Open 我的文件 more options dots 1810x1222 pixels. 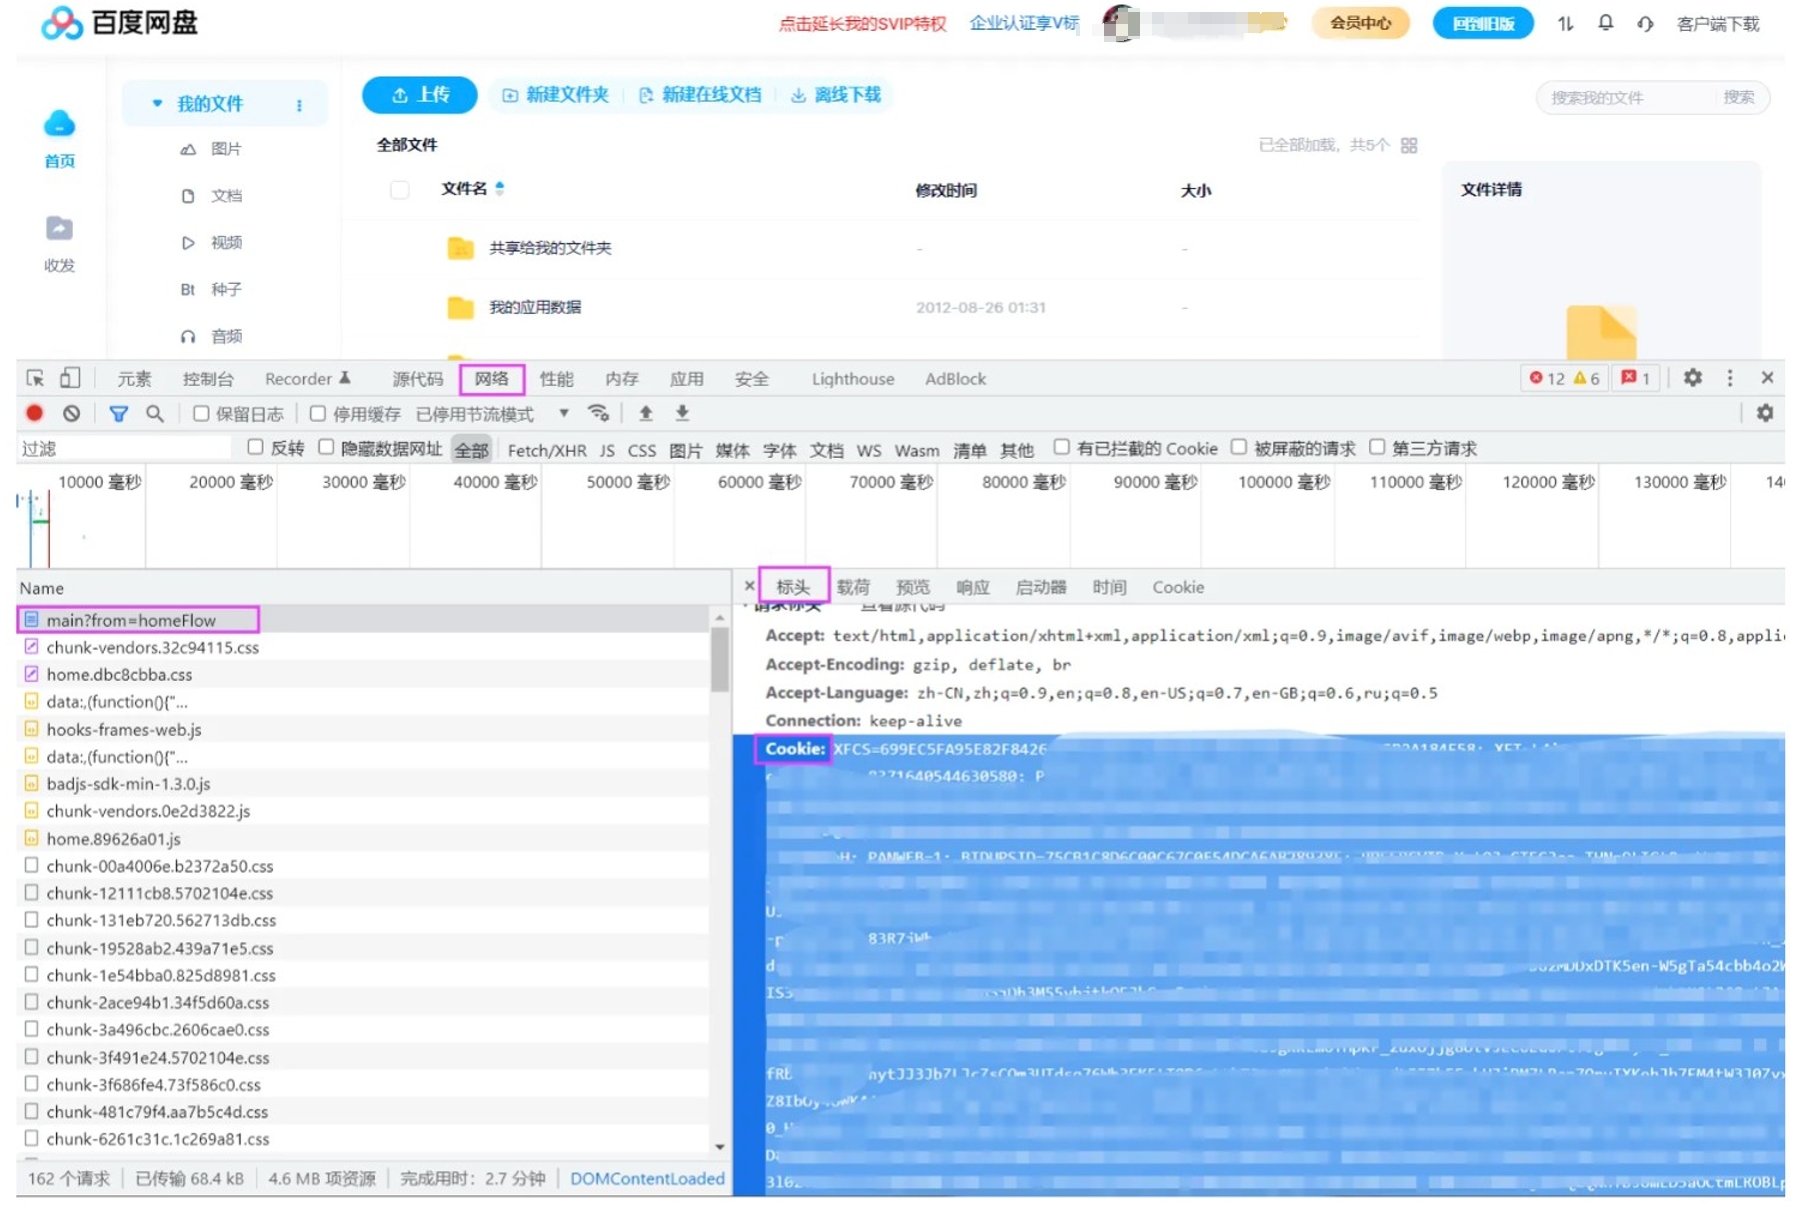[299, 105]
